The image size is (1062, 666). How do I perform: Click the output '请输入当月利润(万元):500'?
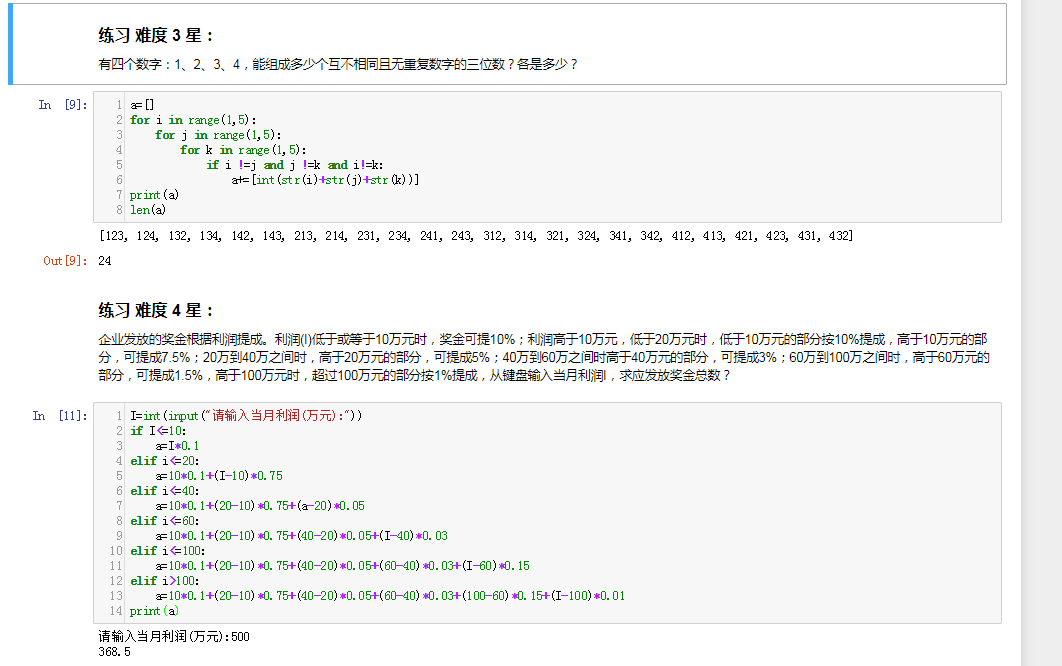174,637
